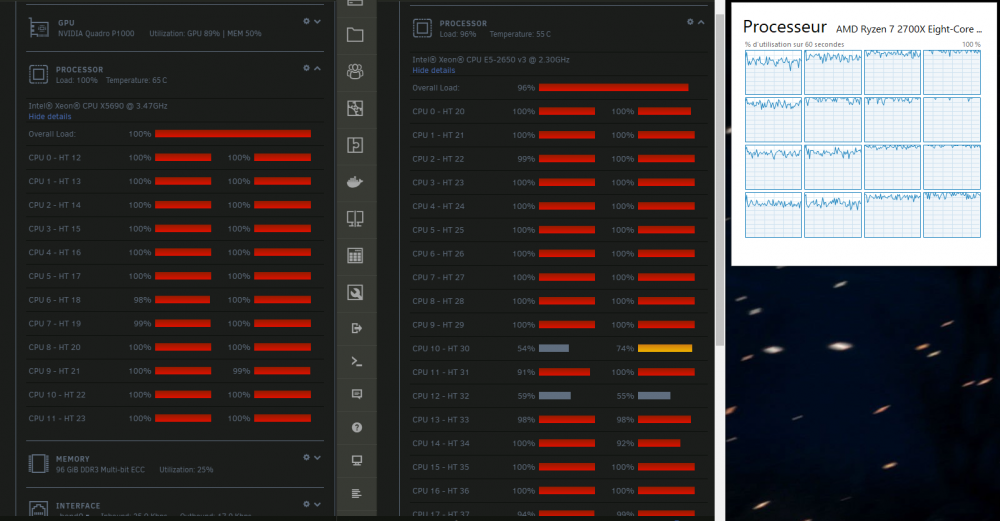Open the VMs dual-monitor sidebar icon
The image size is (1000, 521).
click(x=355, y=219)
